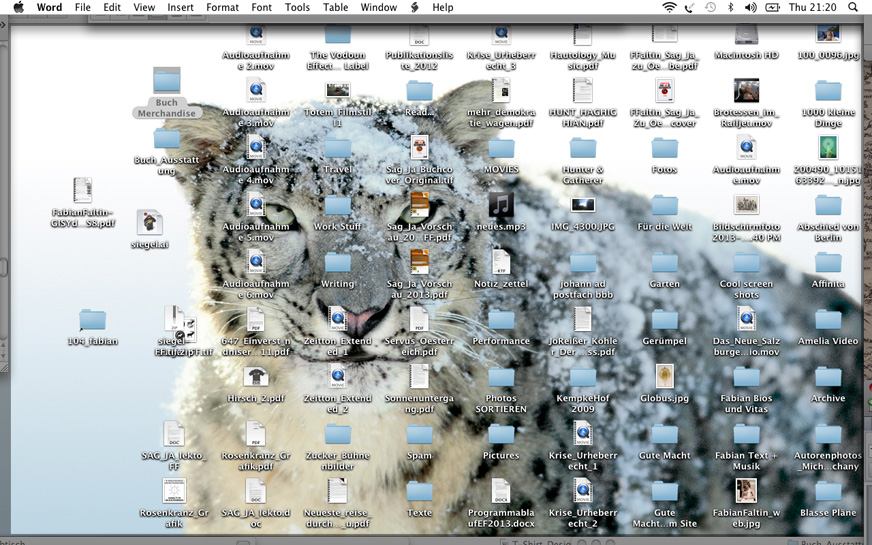Open the Insert menu
This screenshot has width=872, height=545.
pos(181,8)
